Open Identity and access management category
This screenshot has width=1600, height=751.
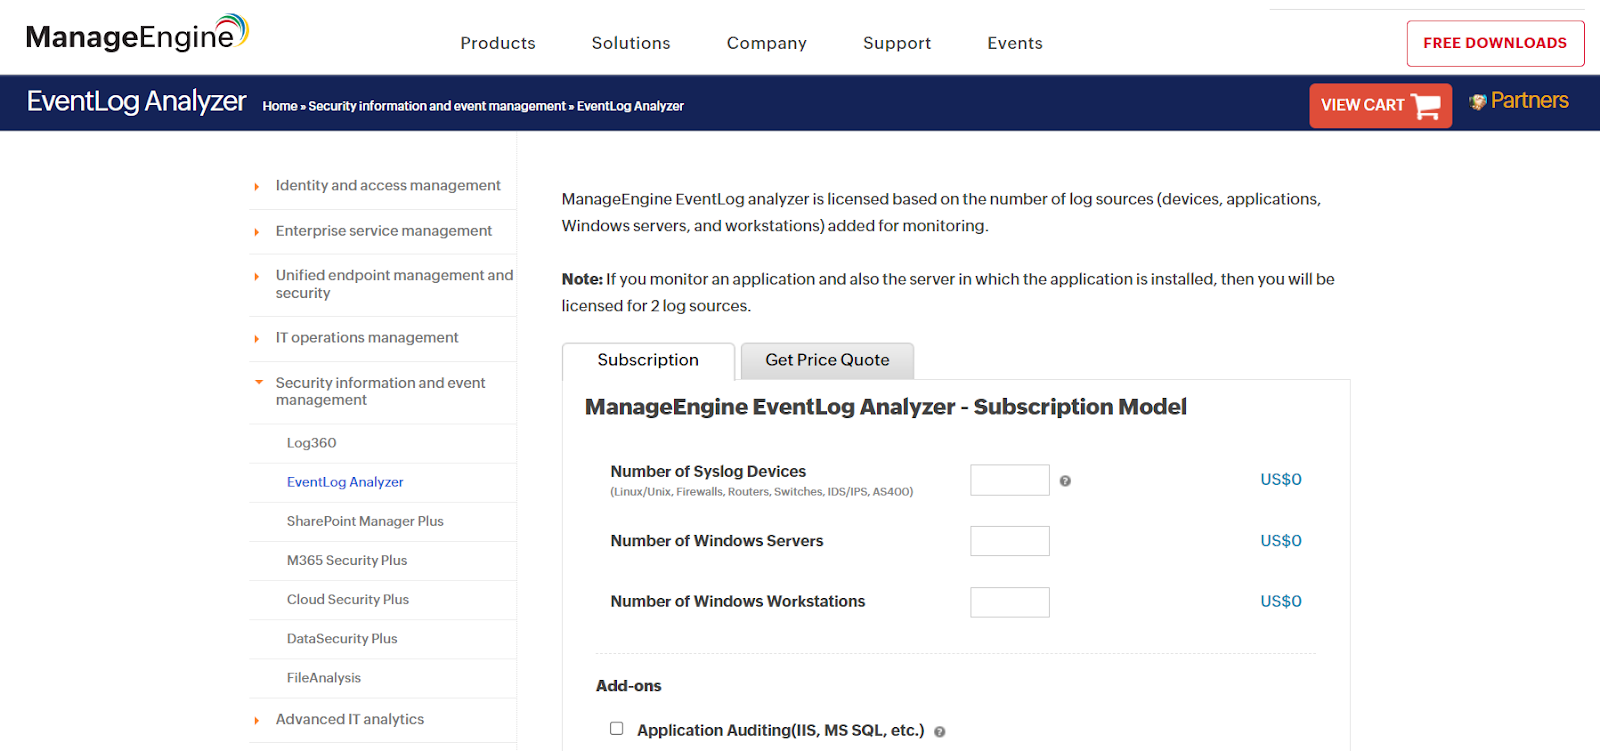click(388, 186)
